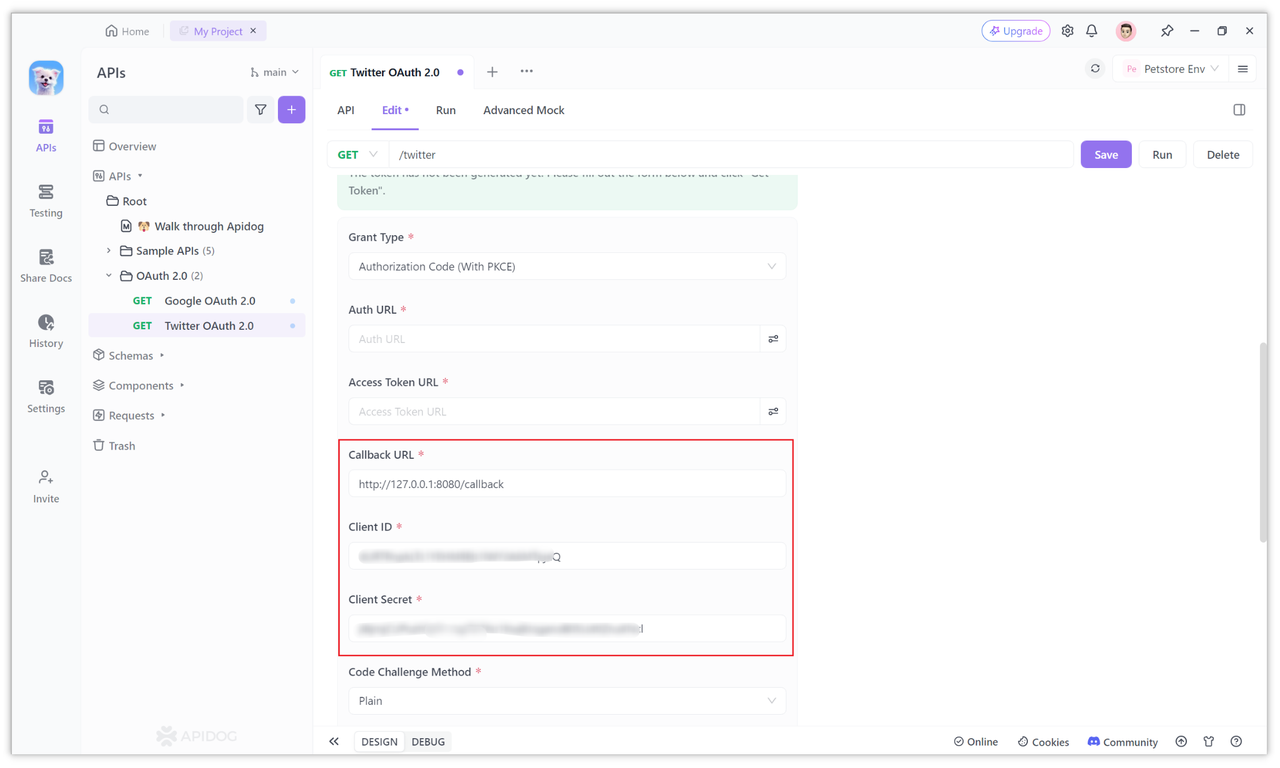Open Invite members option

click(46, 486)
